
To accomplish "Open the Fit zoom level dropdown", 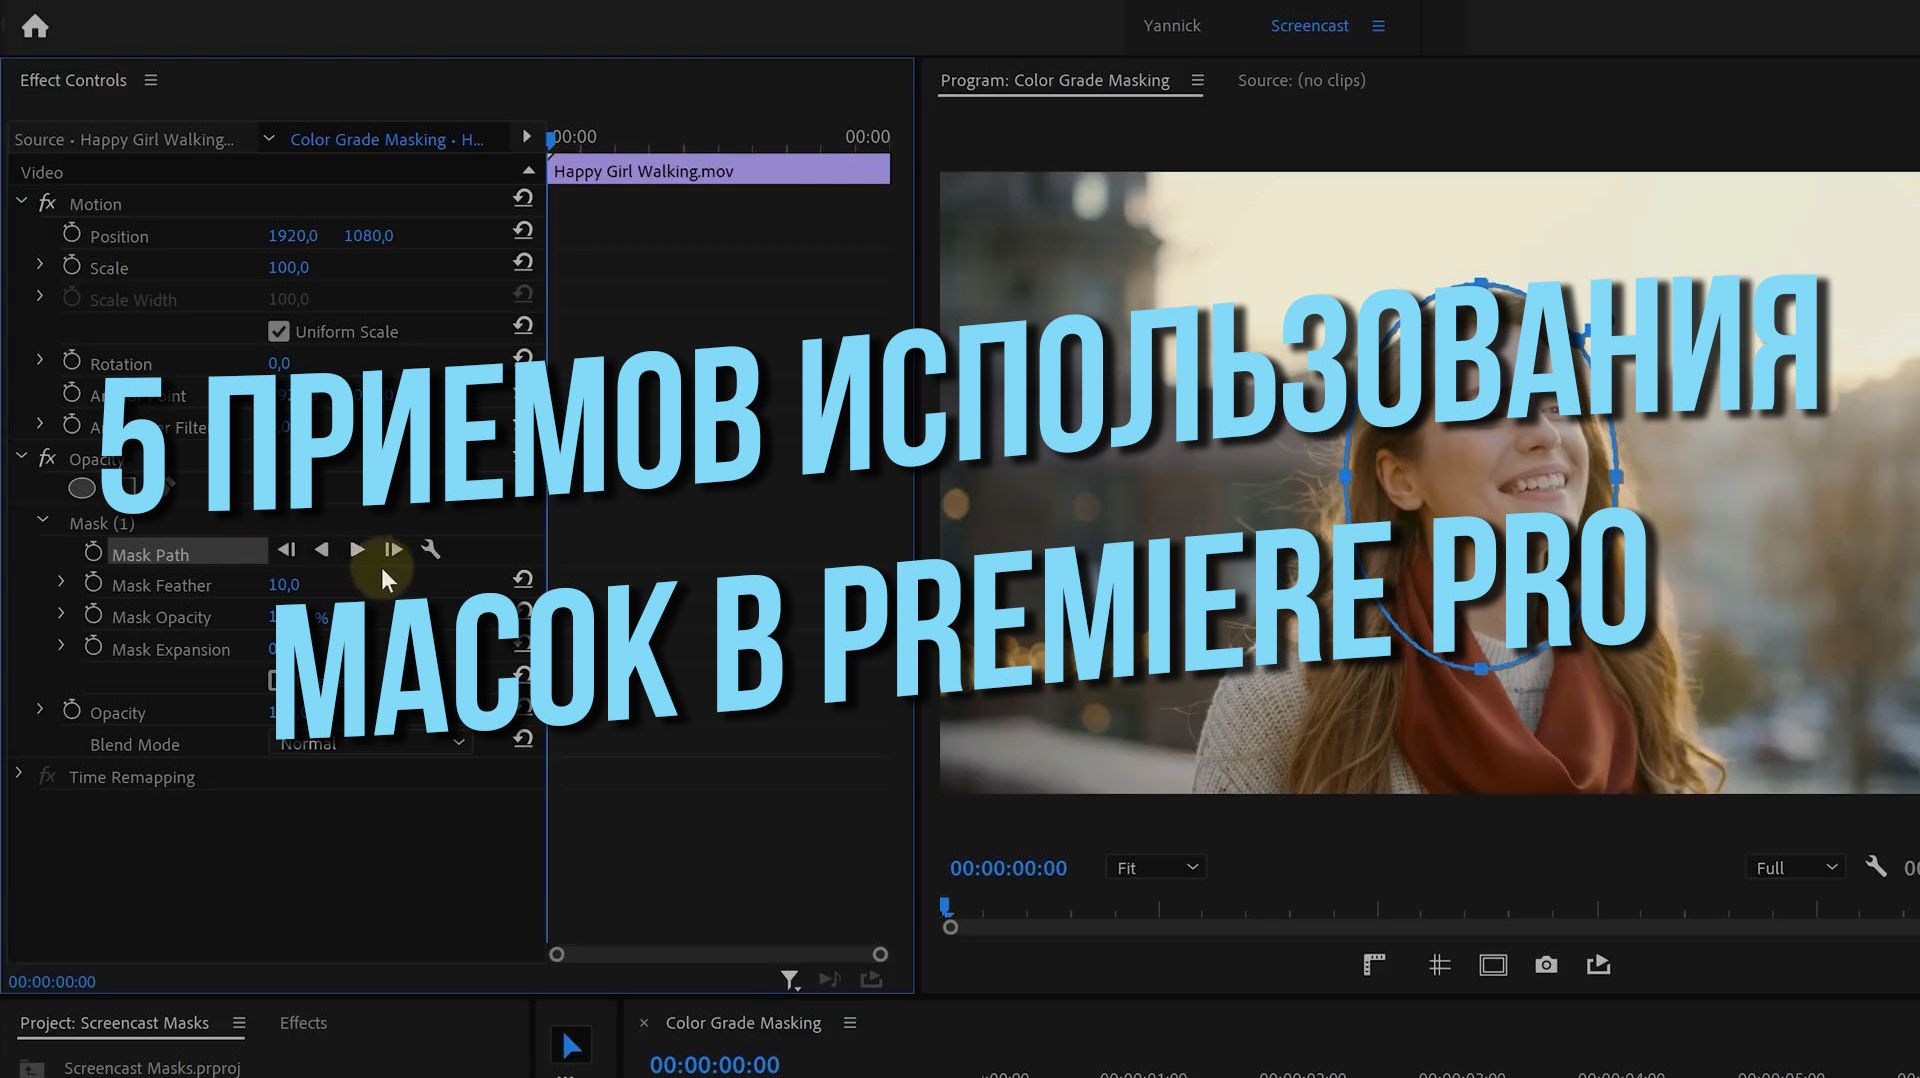I will pyautogui.click(x=1156, y=868).
